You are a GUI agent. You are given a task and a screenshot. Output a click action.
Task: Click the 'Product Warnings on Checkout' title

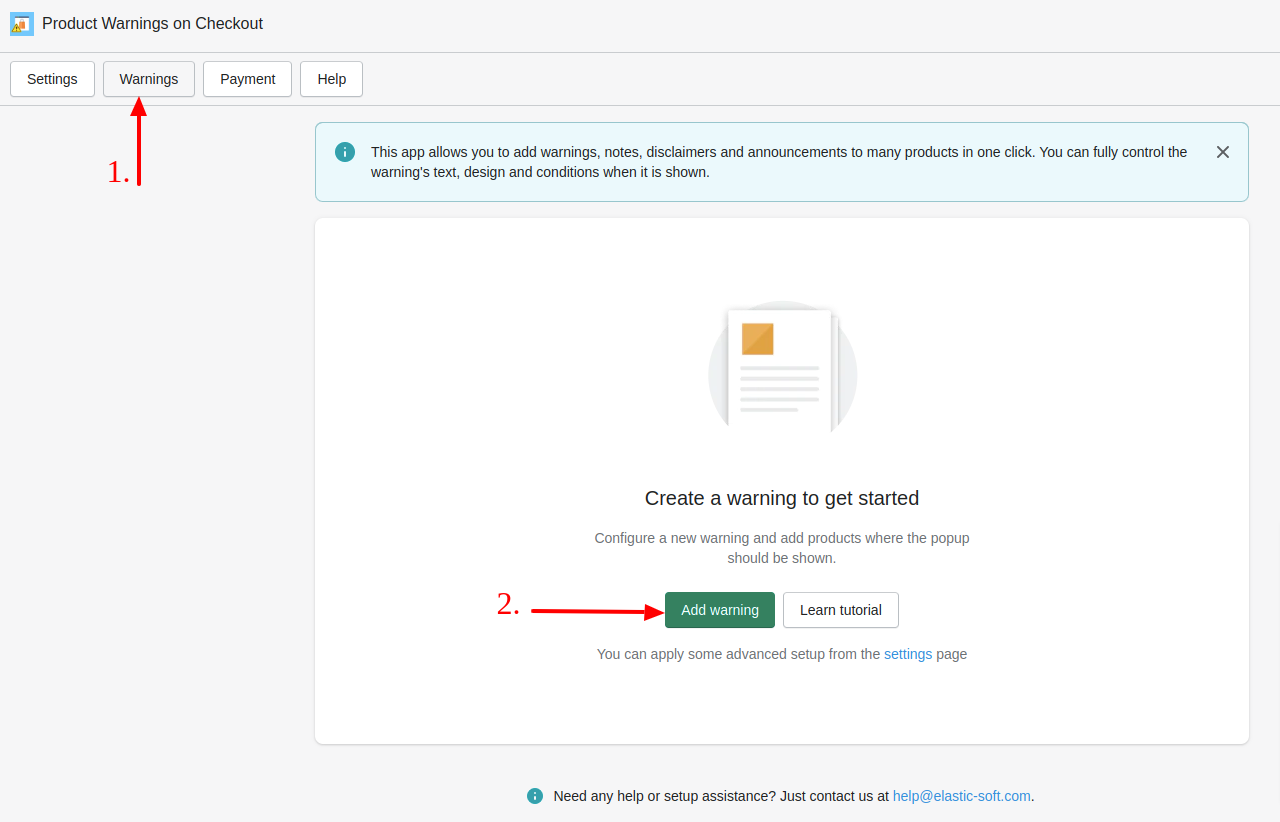click(x=152, y=24)
